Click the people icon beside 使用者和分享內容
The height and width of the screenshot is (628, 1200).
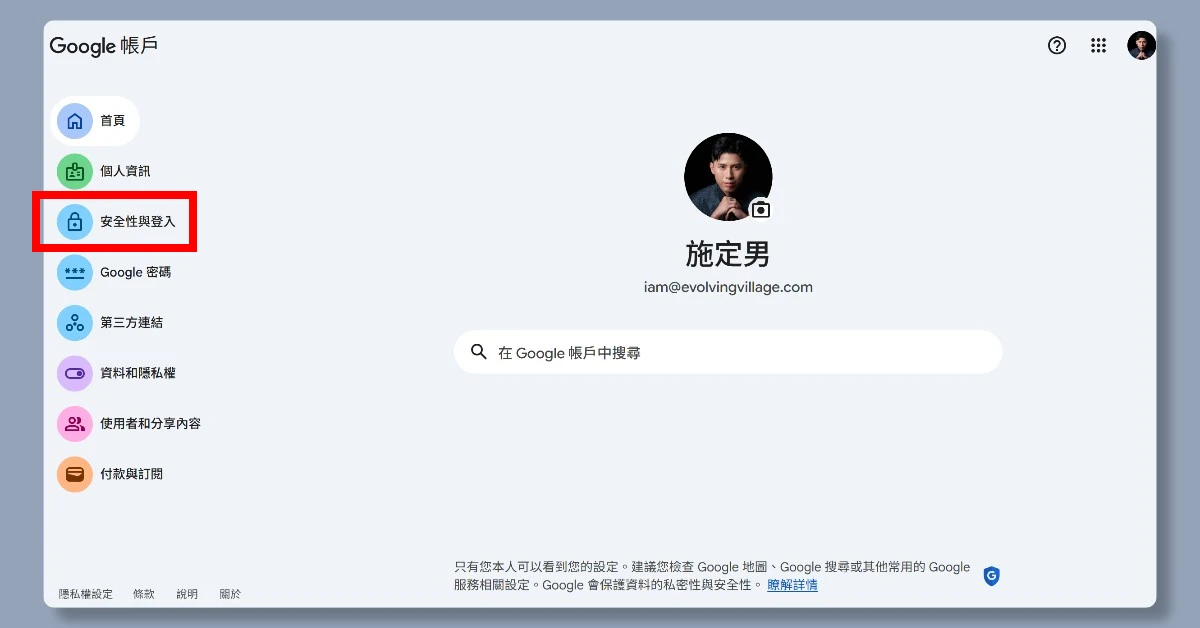pos(74,424)
